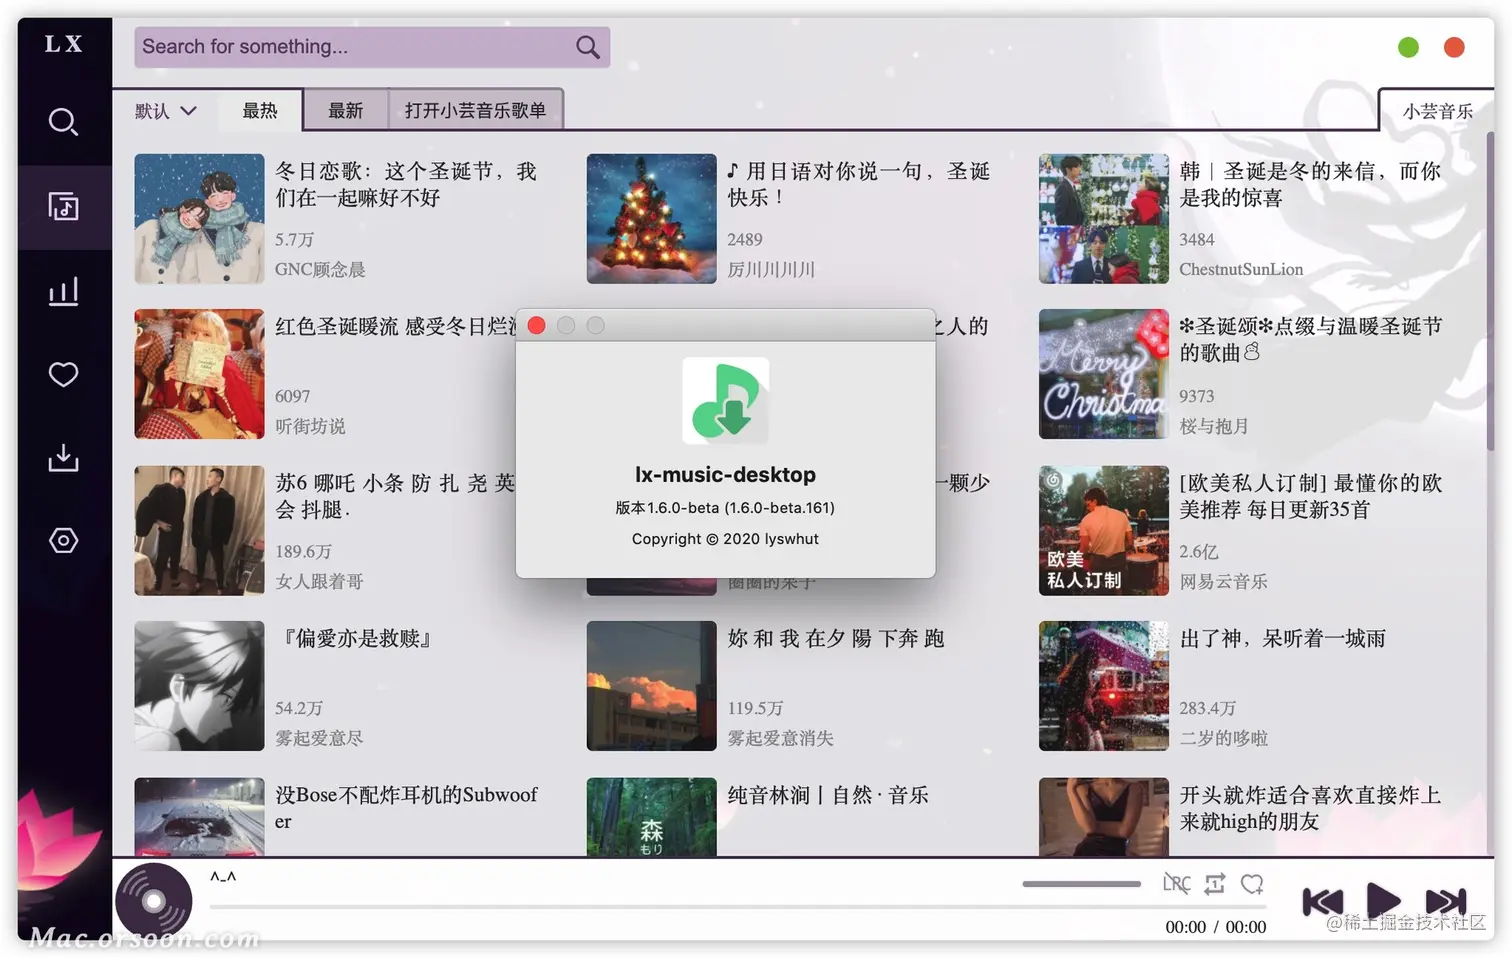Click title 冬日恋歌：这个圣诞节
The width and height of the screenshot is (1512, 958).
coord(406,184)
